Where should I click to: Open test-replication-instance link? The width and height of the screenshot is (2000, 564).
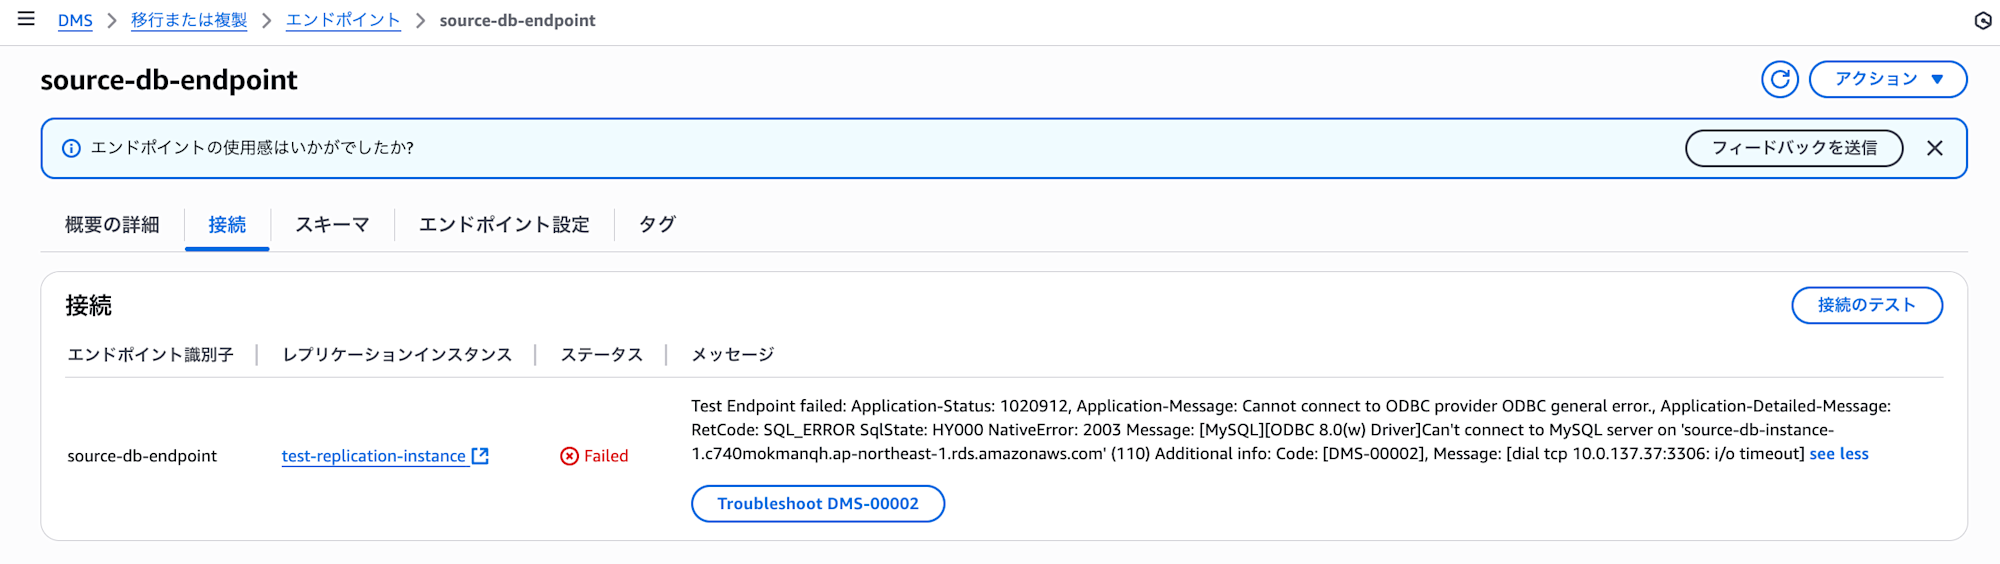click(373, 456)
